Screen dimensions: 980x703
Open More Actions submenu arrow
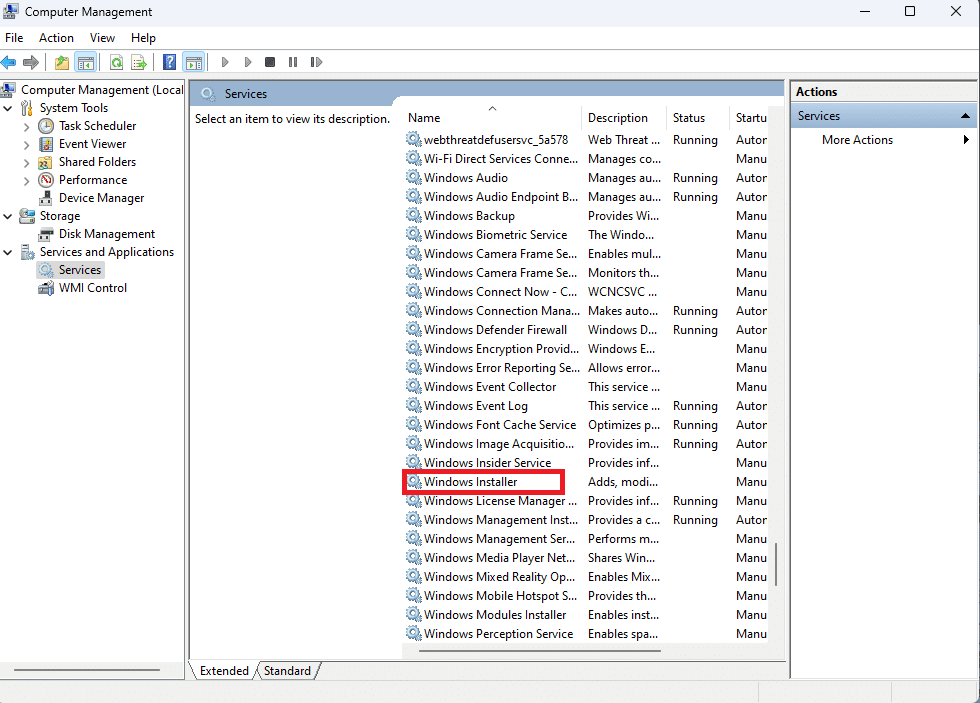[x=966, y=140]
